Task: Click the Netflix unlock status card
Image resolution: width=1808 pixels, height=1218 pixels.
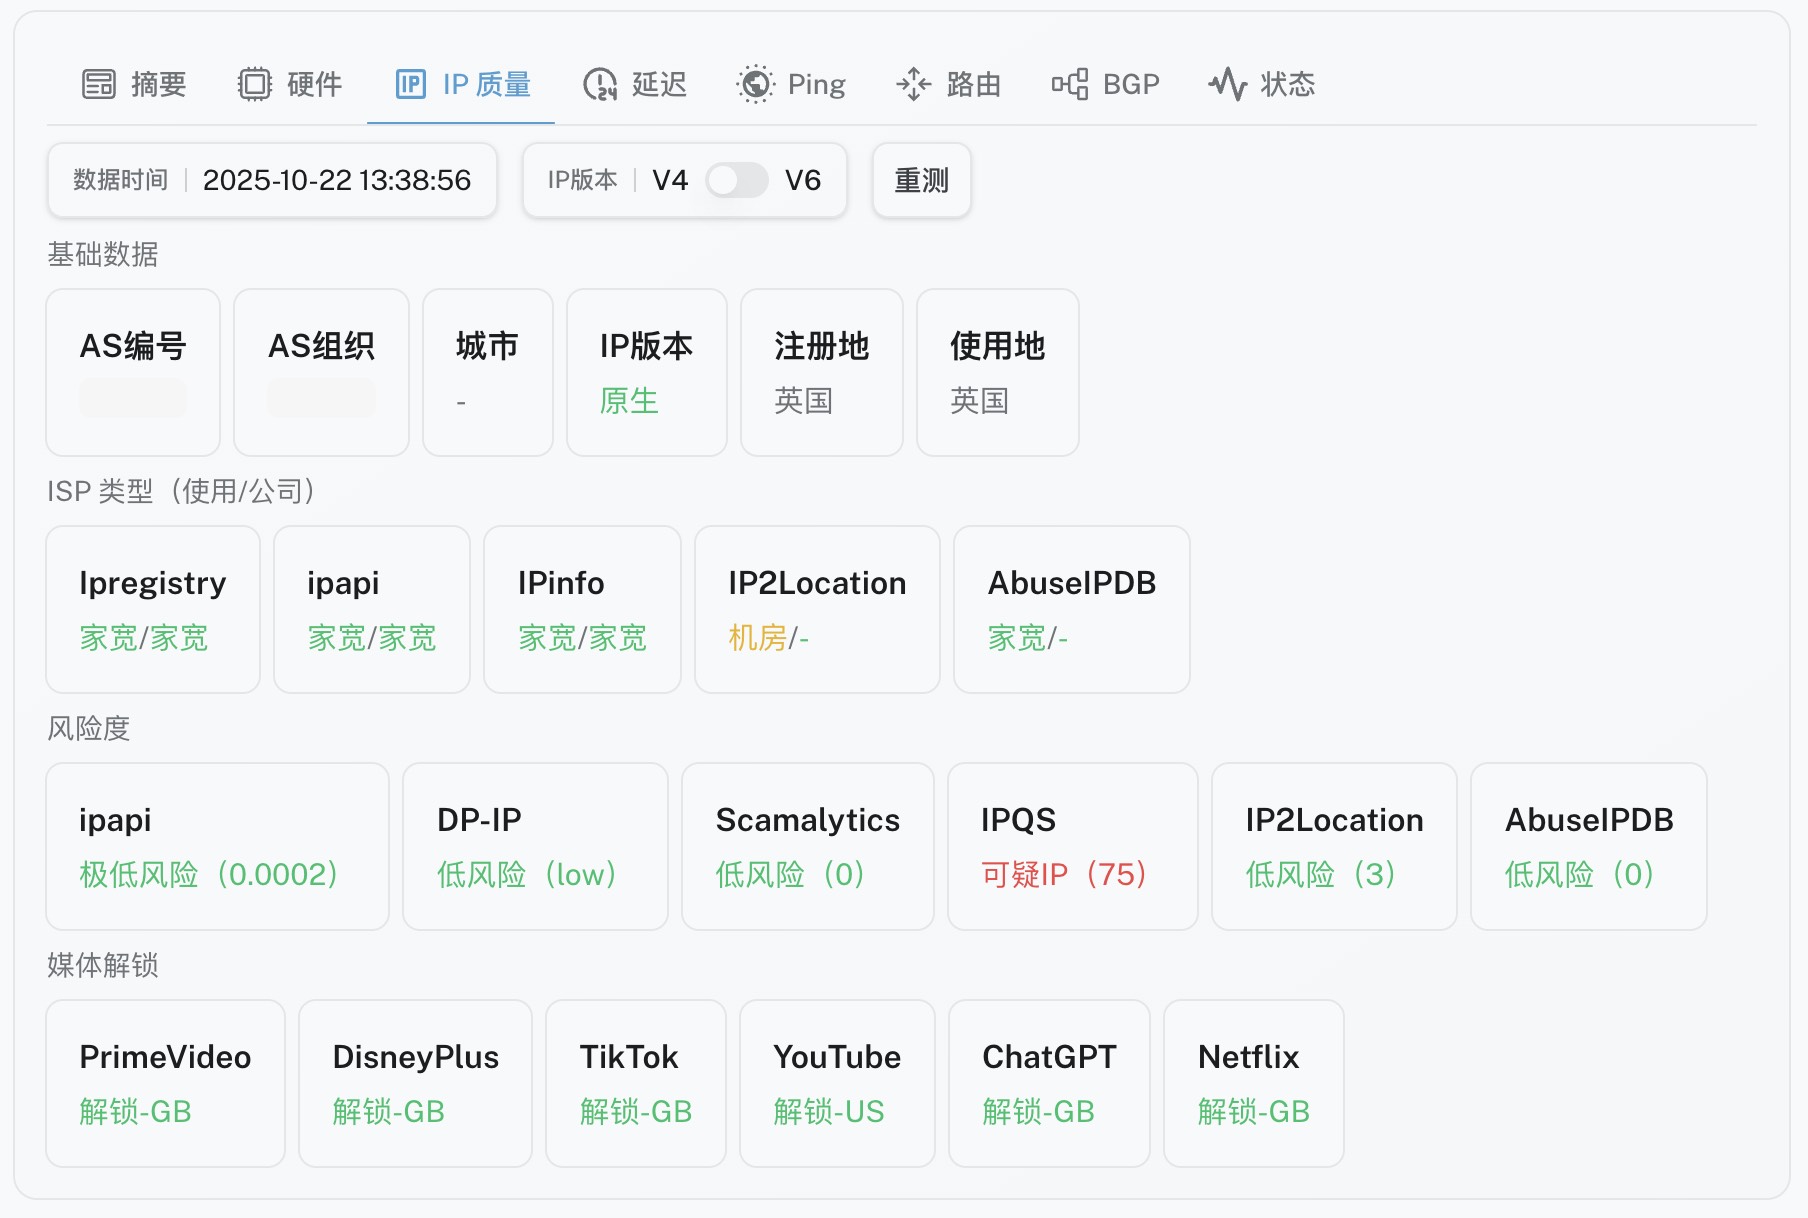Action: (1253, 1083)
